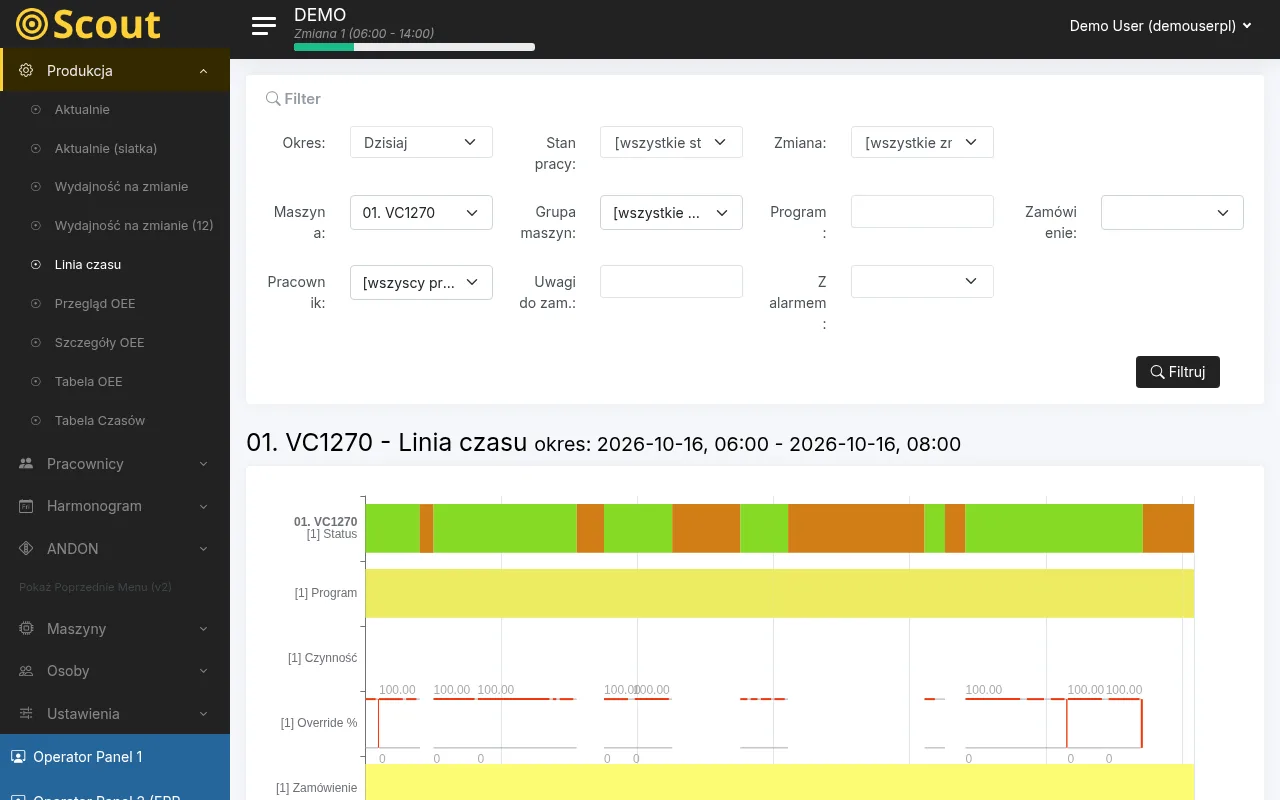The width and height of the screenshot is (1280, 800).
Task: Click the Program text input field
Action: coord(922,212)
